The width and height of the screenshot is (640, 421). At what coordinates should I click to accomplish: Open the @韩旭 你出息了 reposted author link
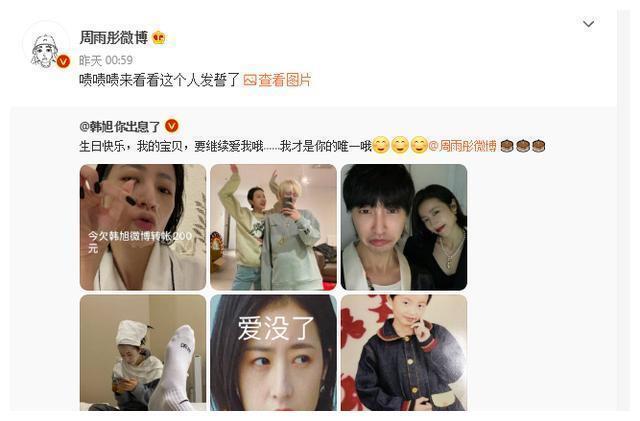tap(120, 127)
